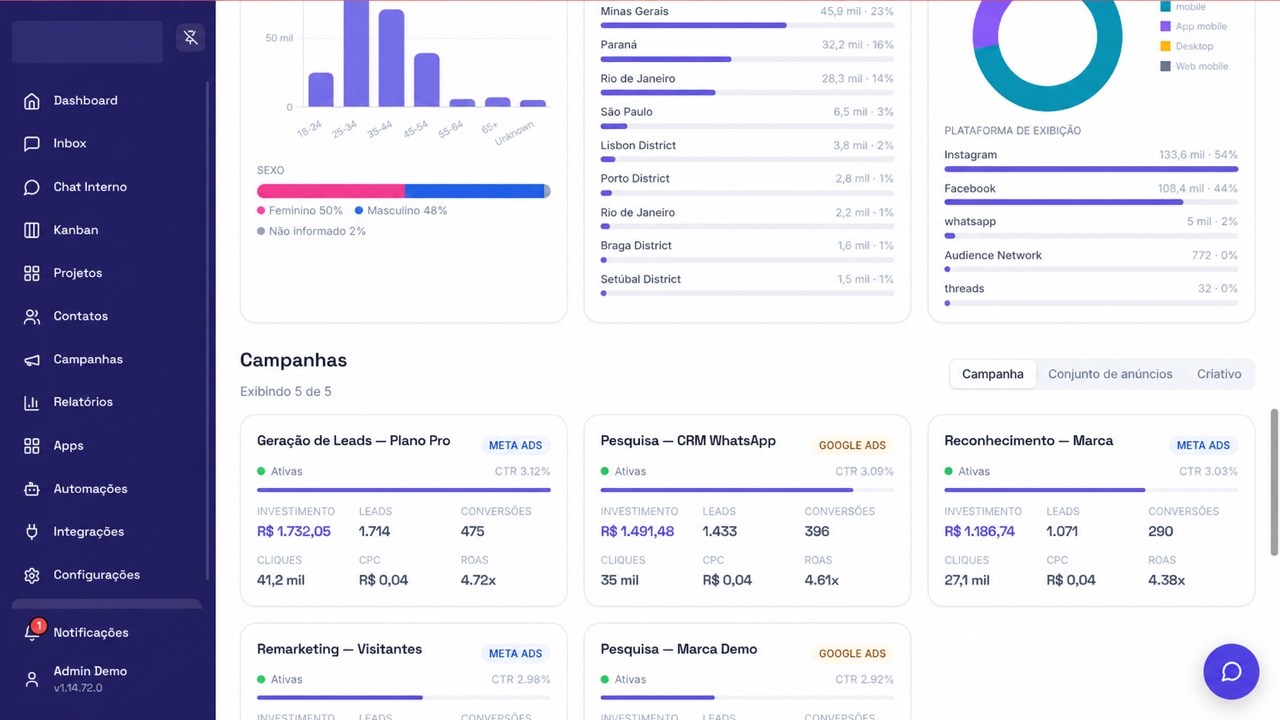Click the Admin Demo user avatar icon
The width and height of the screenshot is (1280, 720).
[x=32, y=679]
